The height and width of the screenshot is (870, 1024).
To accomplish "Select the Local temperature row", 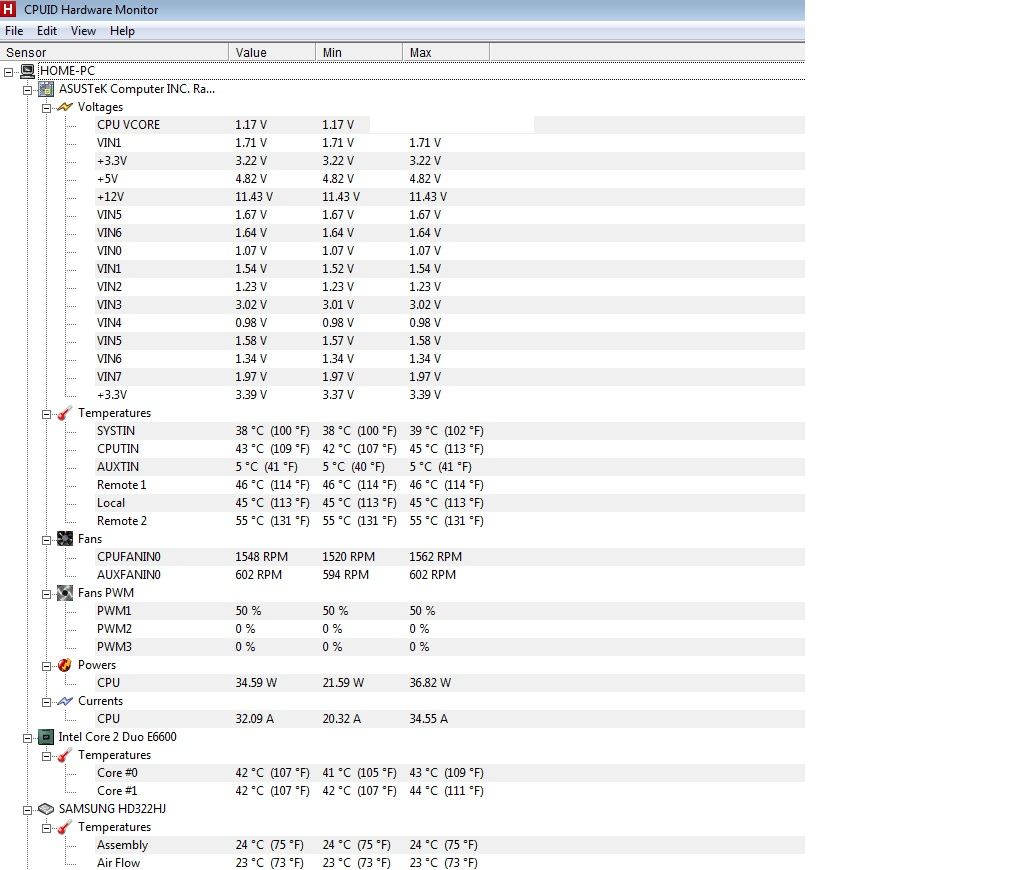I will tap(450, 503).
